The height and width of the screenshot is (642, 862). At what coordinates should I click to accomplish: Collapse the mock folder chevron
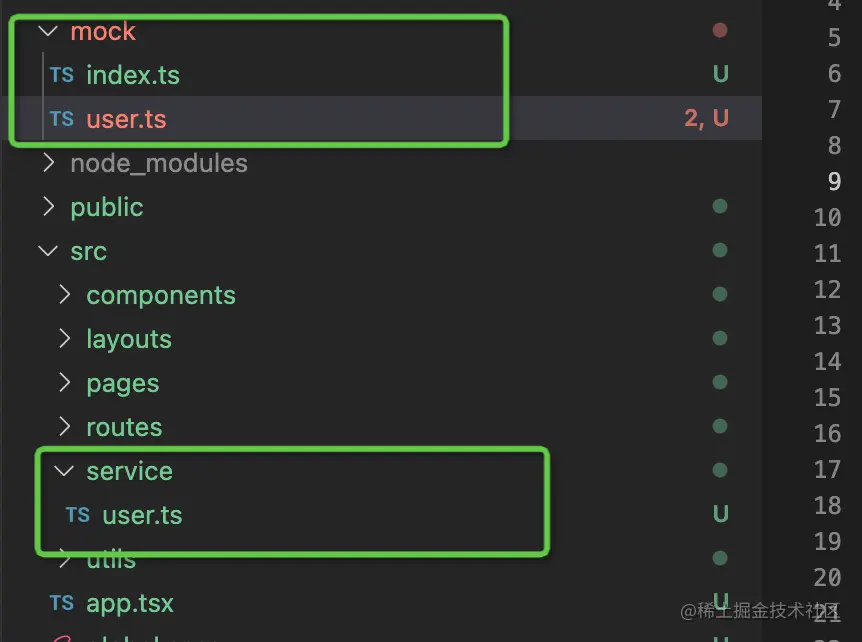[48, 31]
